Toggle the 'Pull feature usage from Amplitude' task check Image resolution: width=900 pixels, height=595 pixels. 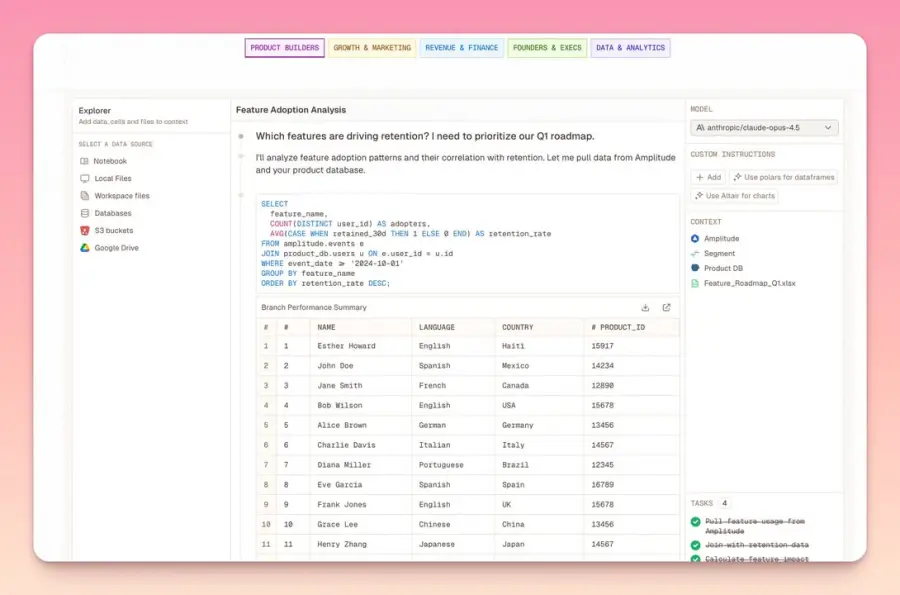click(x=696, y=522)
